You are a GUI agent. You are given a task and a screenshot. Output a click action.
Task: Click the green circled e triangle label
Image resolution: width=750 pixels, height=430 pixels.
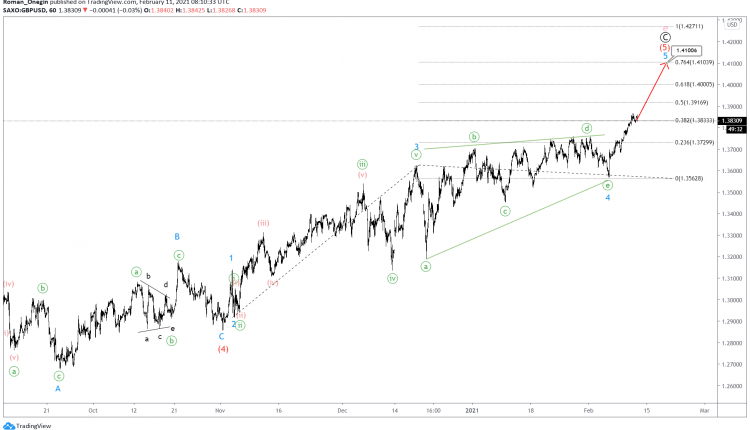[x=607, y=185]
